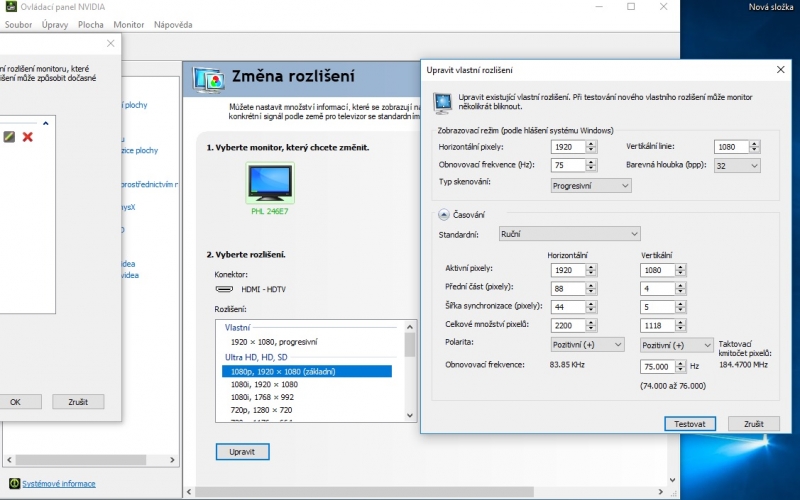Click the System information icon at bottom left
The width and height of the screenshot is (800, 500).
(14, 483)
